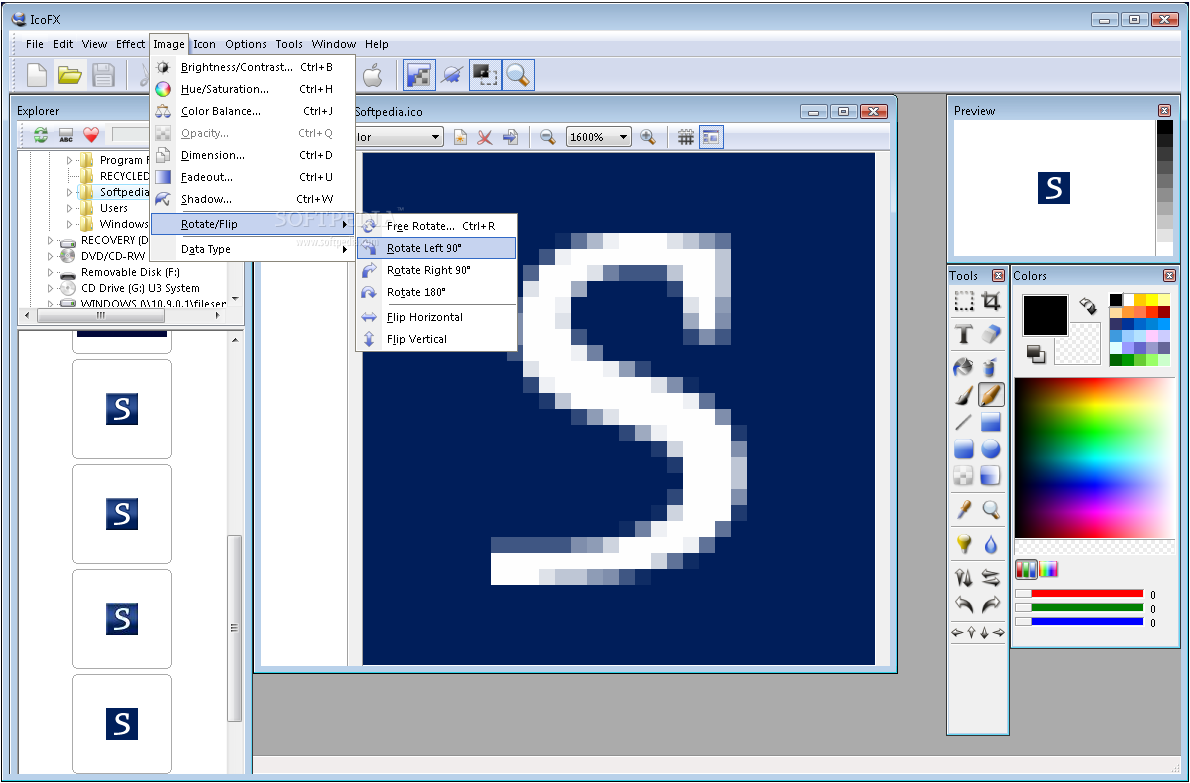Choose Rotate Left 90° from submenu

tap(436, 248)
